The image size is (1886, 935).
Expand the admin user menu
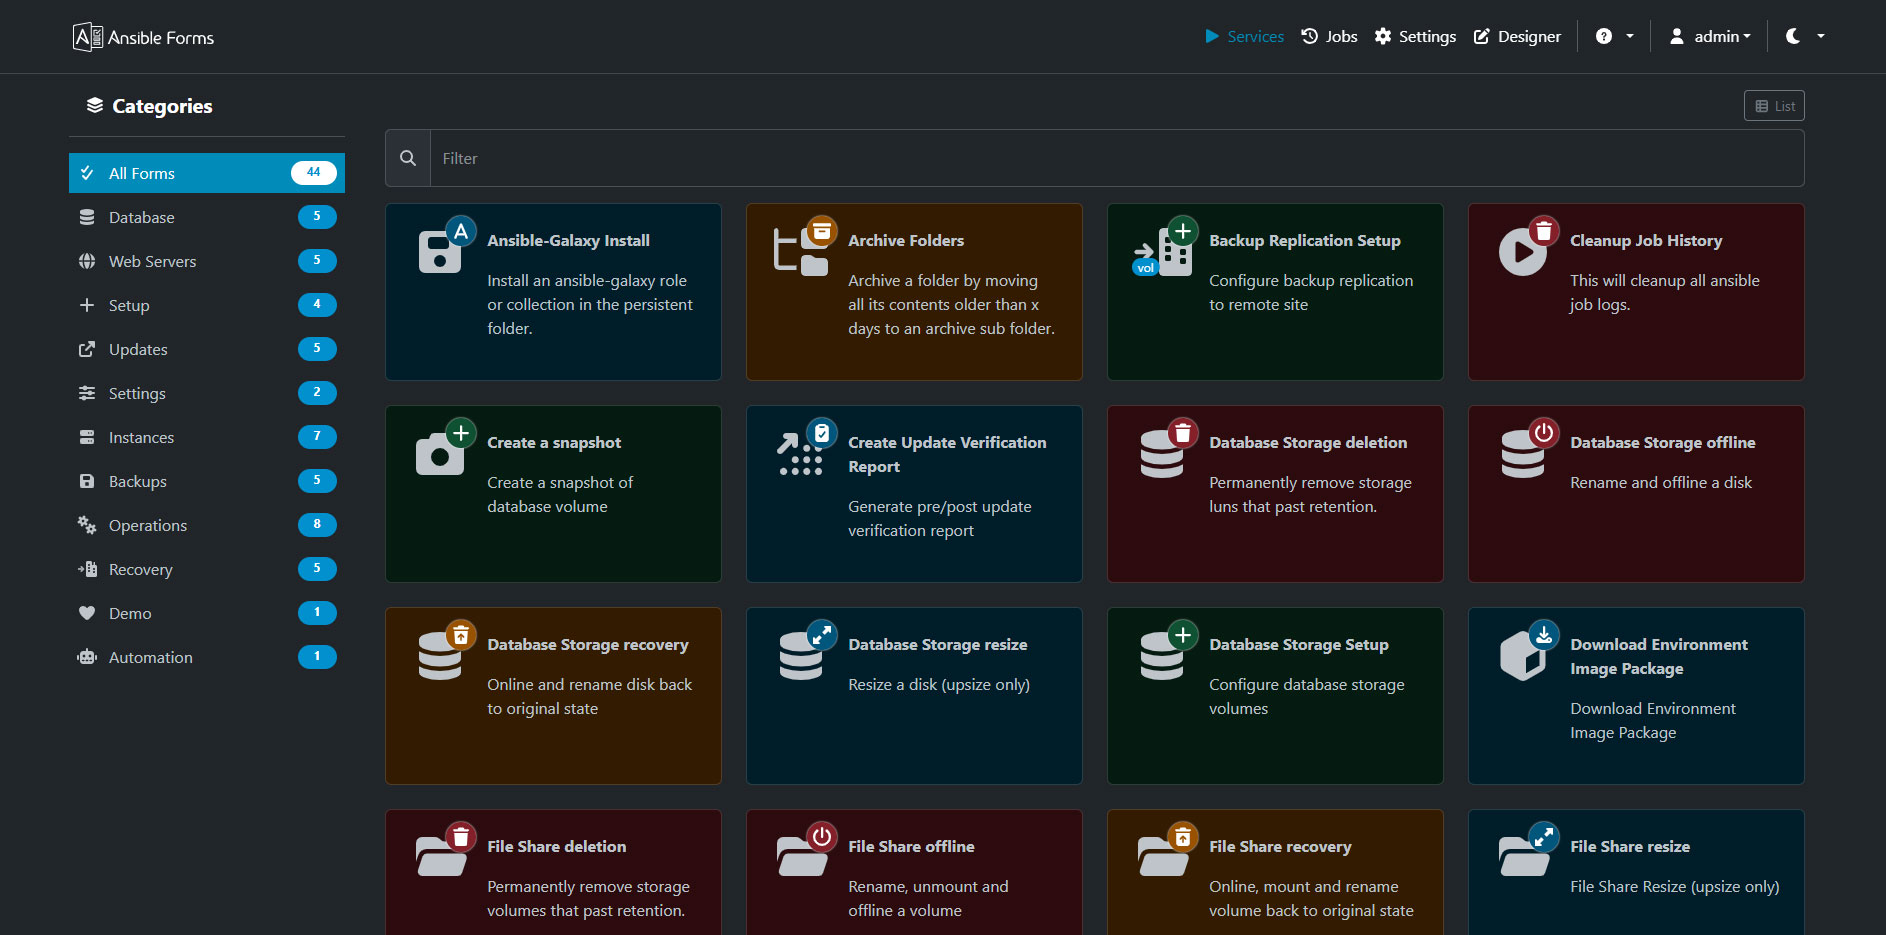click(1711, 37)
